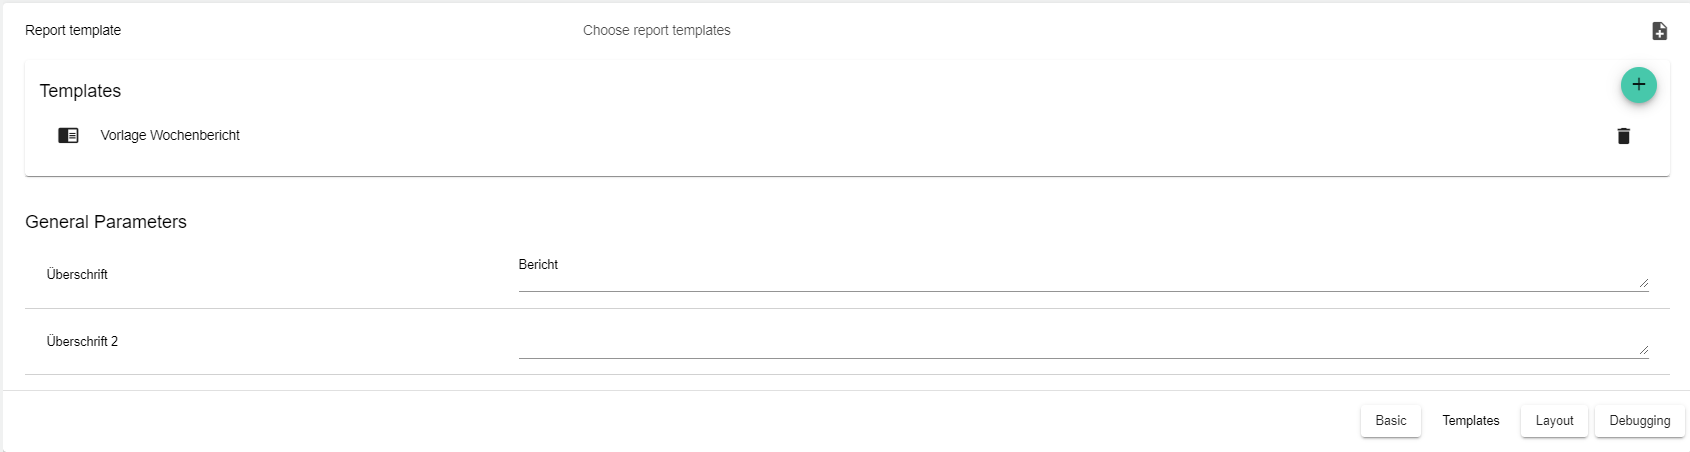Click the add file icon beside Choose report templates
This screenshot has height=452, width=1690.
[1659, 31]
